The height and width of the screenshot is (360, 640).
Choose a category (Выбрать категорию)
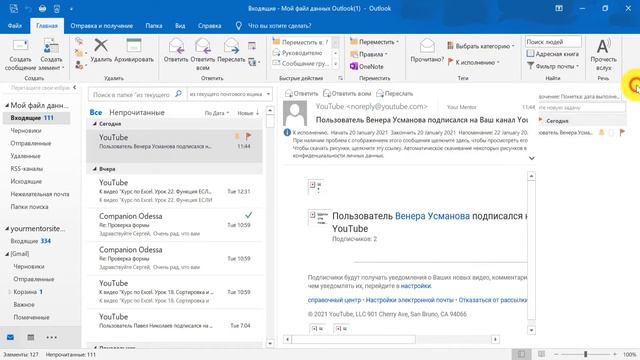[x=481, y=46]
